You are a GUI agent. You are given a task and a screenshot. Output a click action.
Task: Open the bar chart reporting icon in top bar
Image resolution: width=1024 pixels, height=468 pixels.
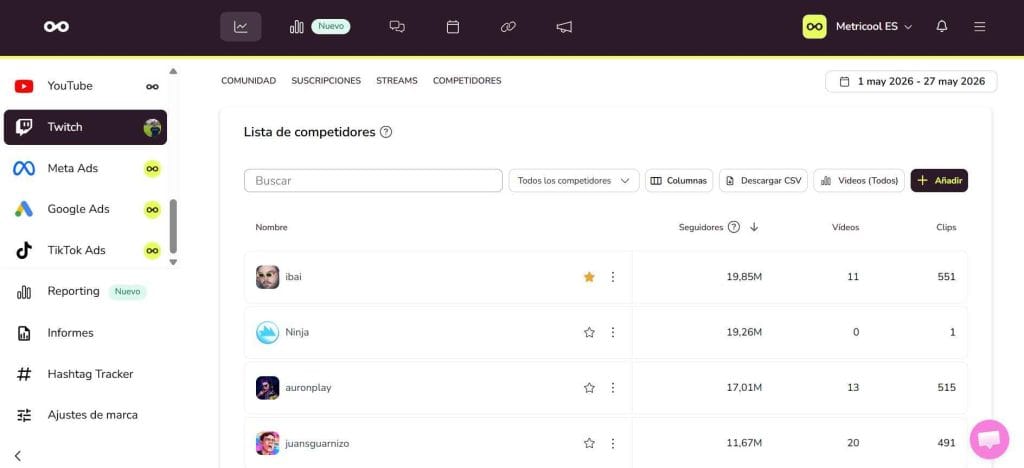296,27
